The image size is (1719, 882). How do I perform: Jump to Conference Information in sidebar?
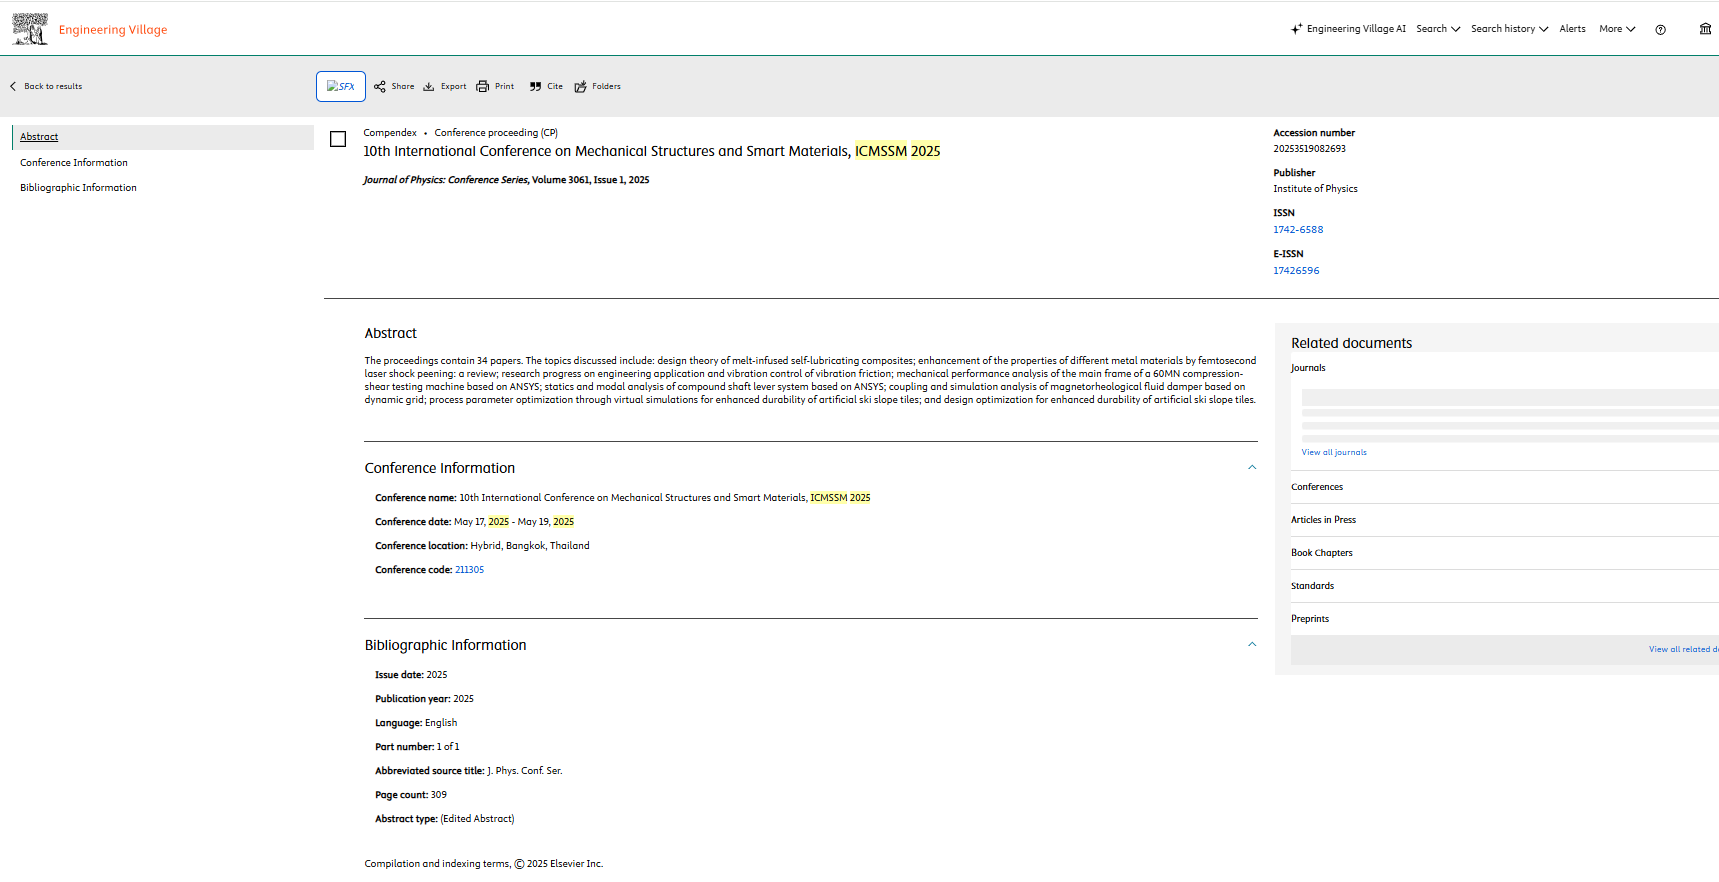(74, 163)
